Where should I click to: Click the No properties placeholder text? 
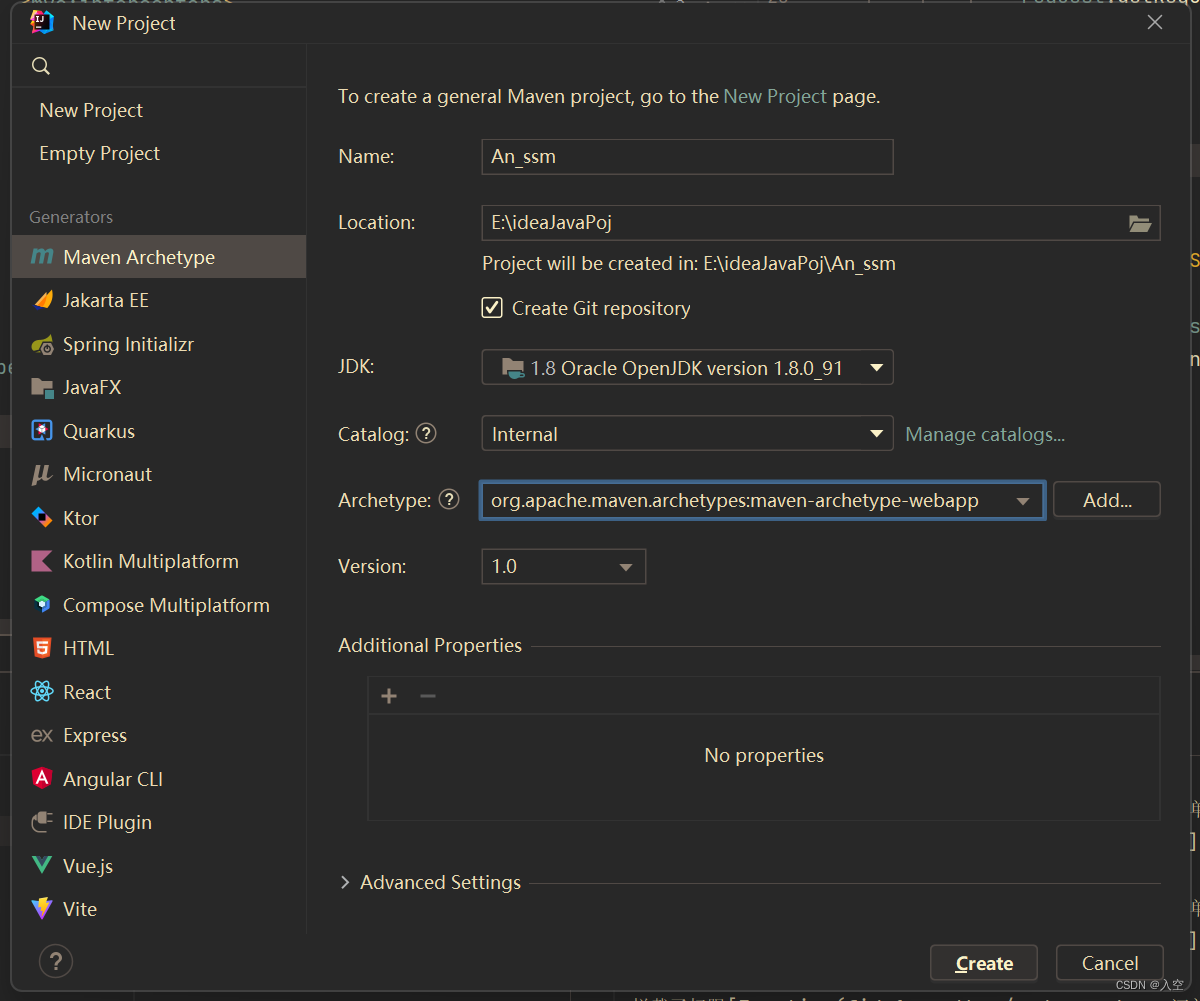pyautogui.click(x=764, y=755)
